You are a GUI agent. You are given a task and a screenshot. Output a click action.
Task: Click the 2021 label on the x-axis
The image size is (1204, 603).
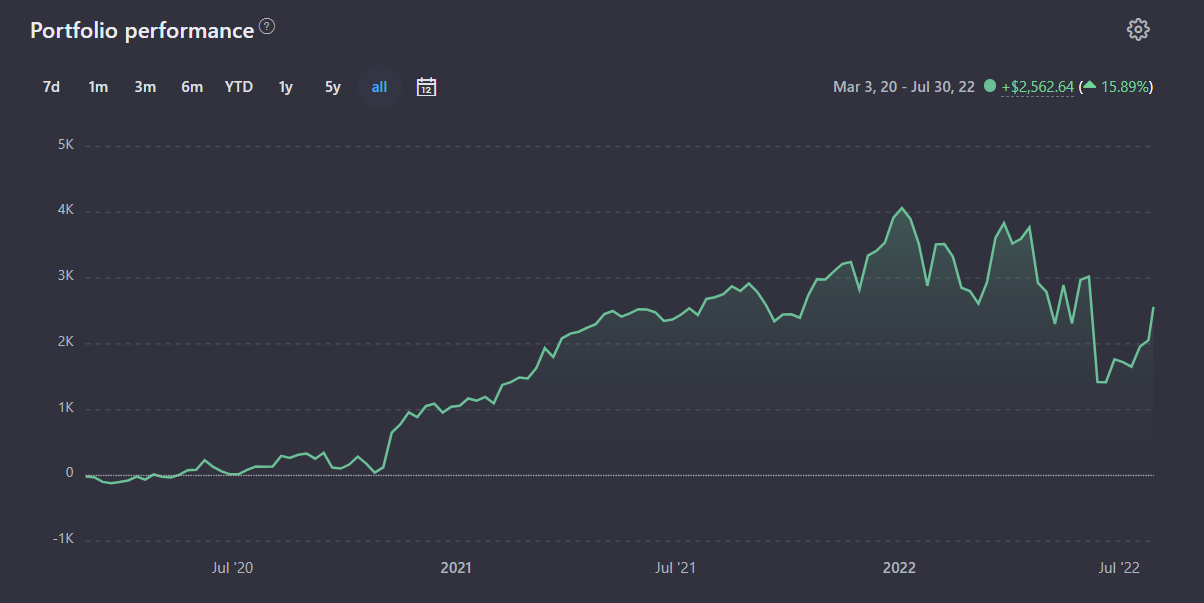tap(456, 568)
